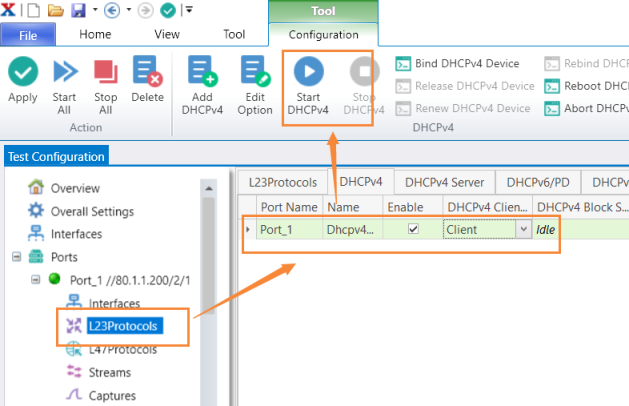Screen dimensions: 629x406
Task: Collapse the Ports tree node
Action: pos(16,256)
